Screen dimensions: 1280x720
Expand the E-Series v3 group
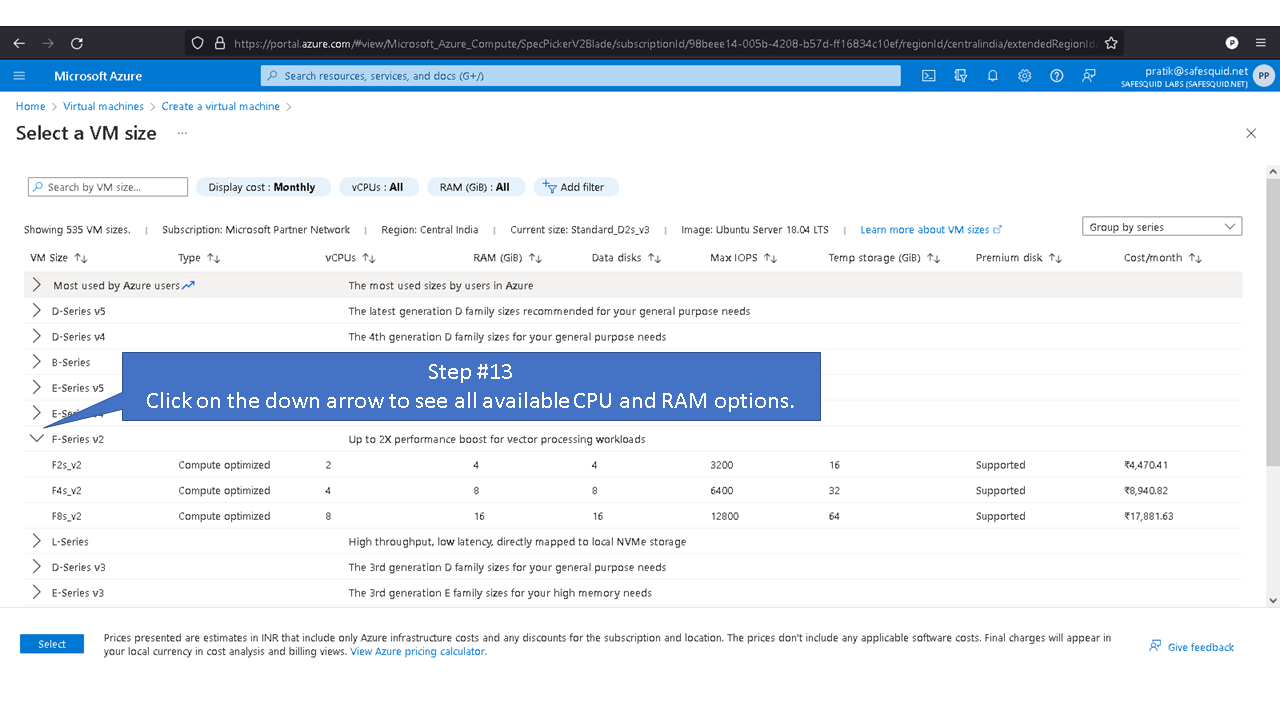click(37, 592)
